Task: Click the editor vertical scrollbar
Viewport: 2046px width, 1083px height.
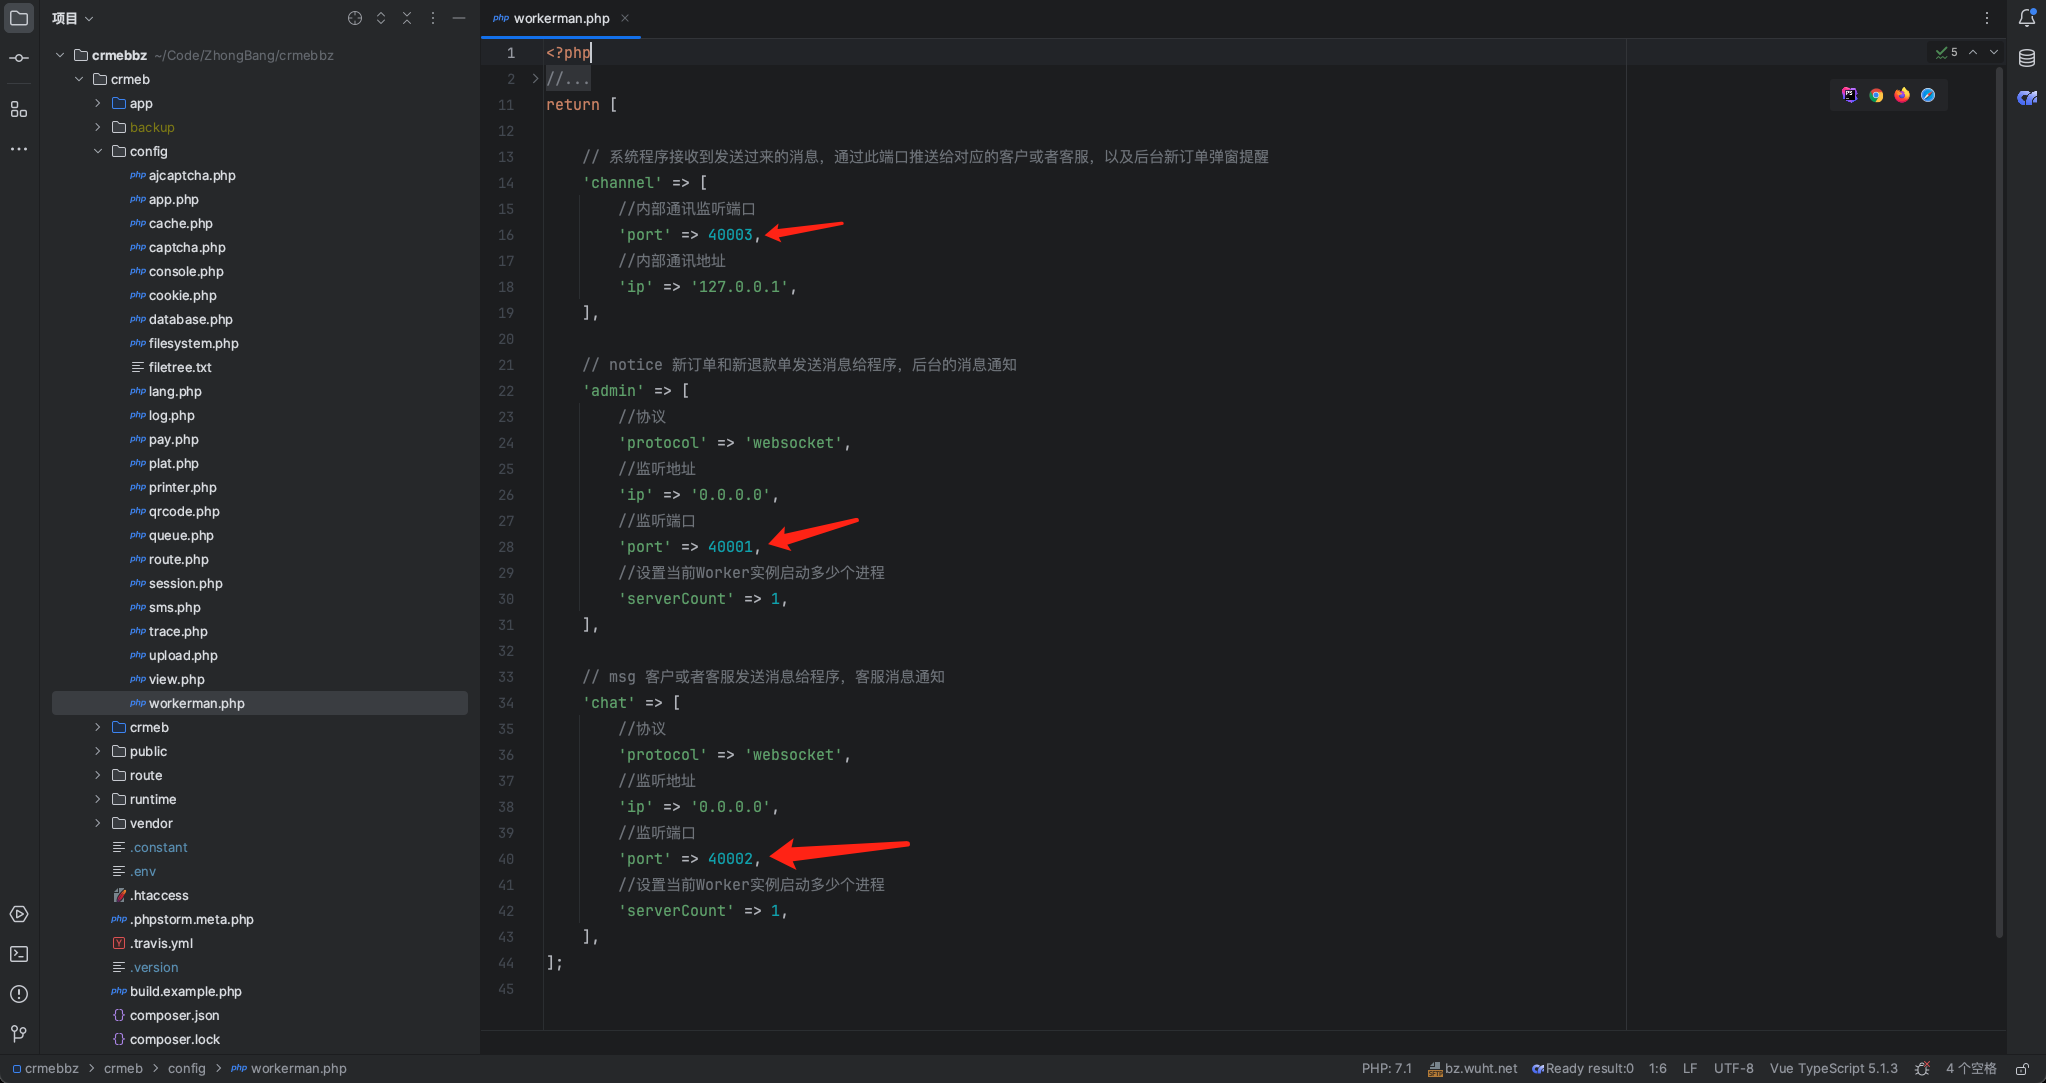Action: [x=1999, y=500]
